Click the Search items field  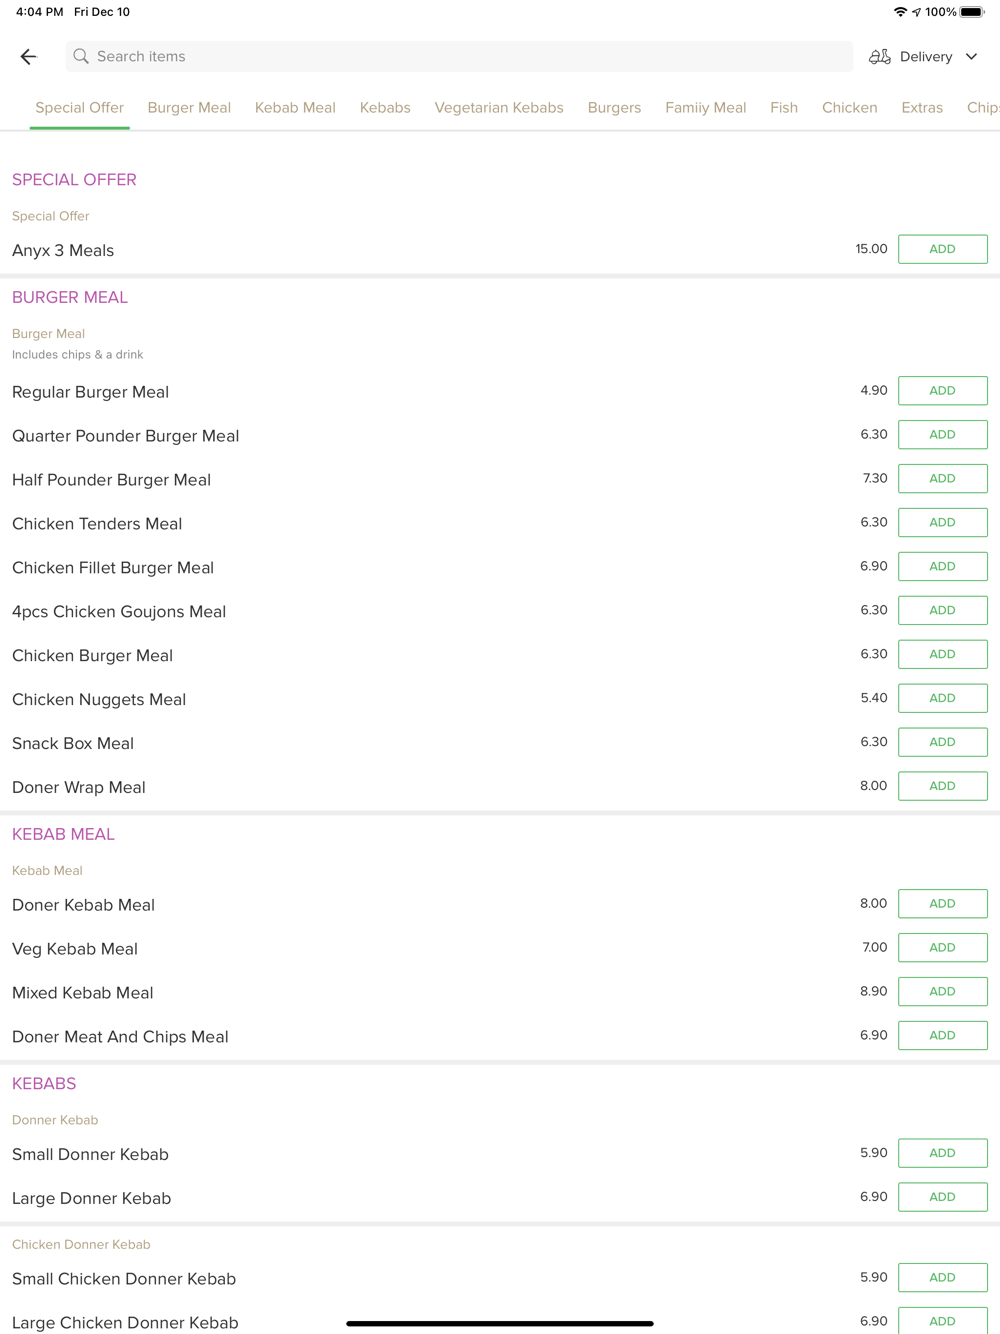coord(459,57)
